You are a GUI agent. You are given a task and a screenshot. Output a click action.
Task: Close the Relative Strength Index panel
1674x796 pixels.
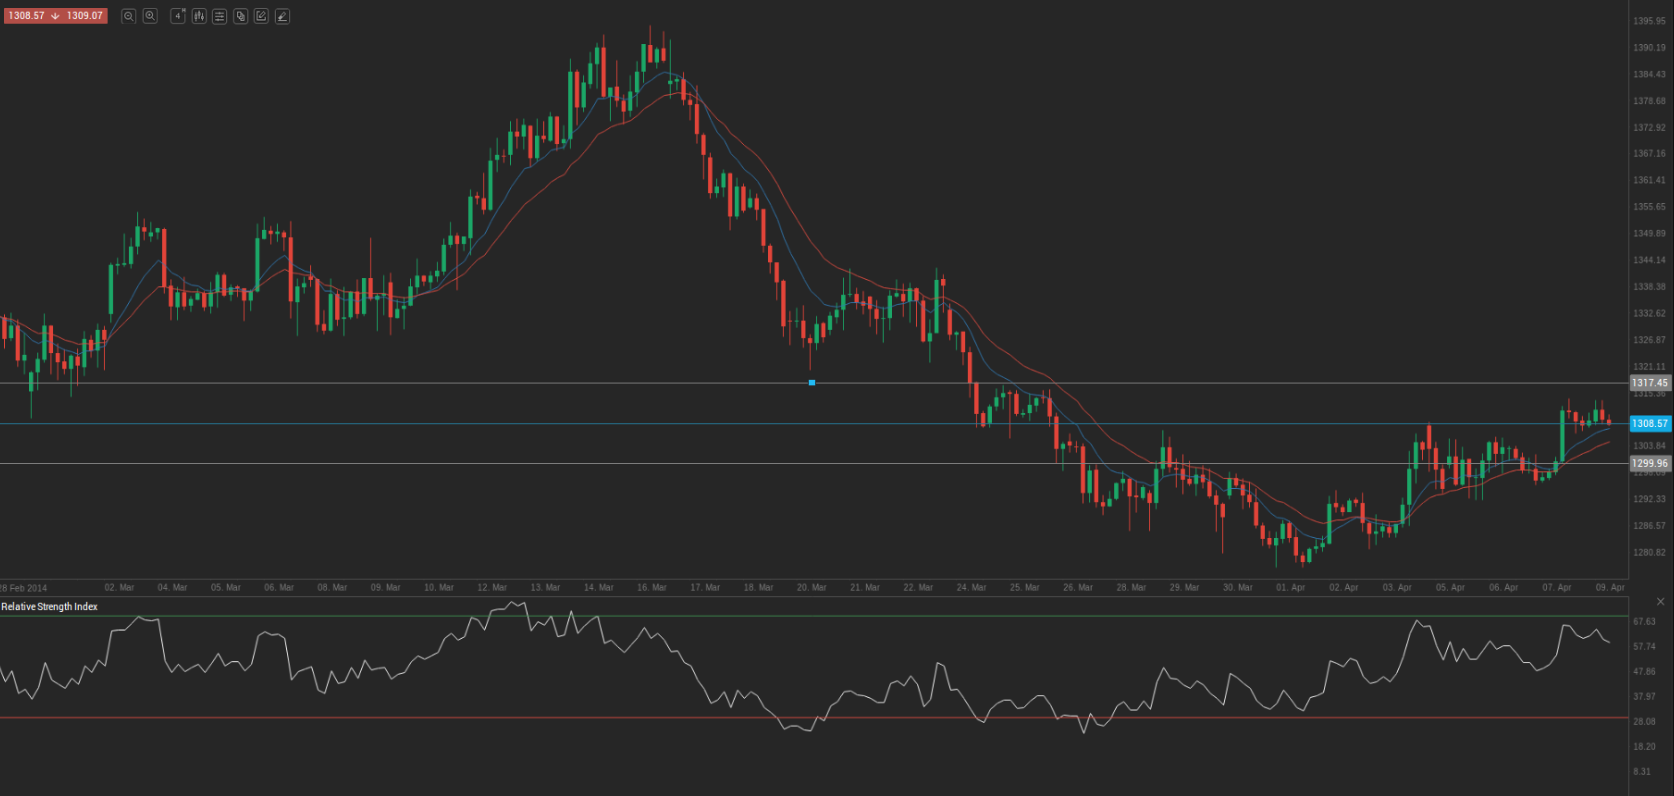[x=1660, y=601]
